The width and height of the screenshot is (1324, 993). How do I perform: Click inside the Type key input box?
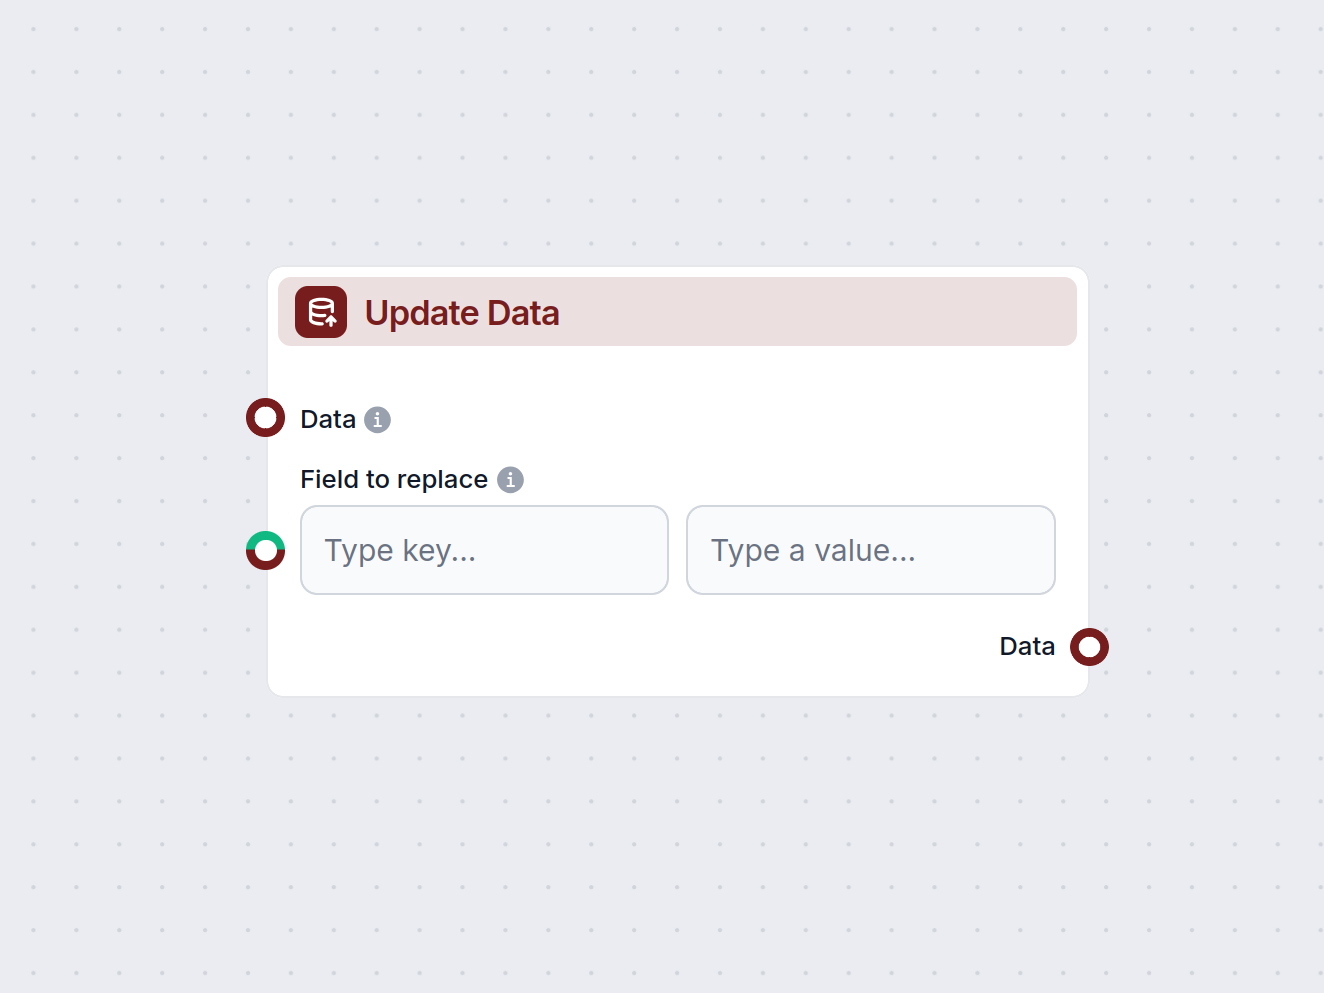484,550
